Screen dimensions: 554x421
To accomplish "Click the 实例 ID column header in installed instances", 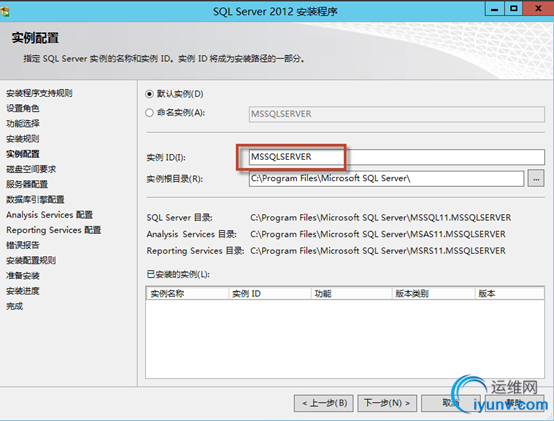I will (x=270, y=293).
